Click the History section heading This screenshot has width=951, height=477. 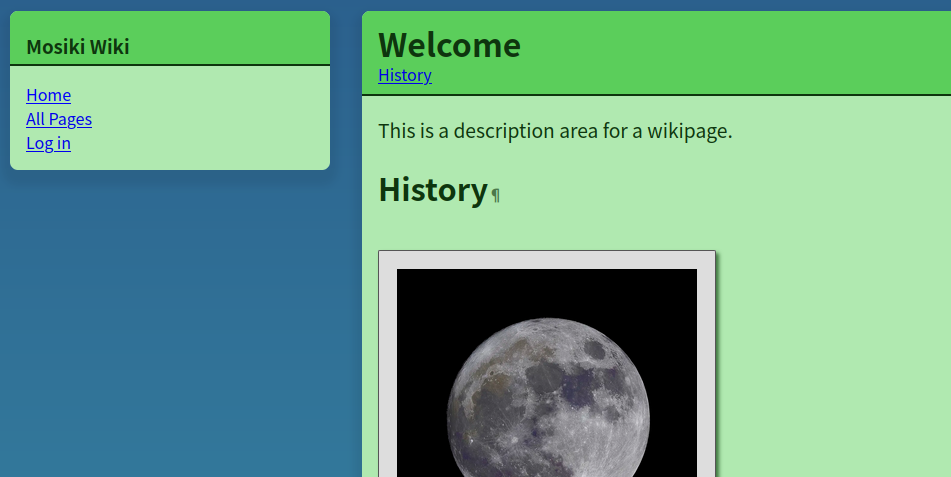pyautogui.click(x=433, y=190)
